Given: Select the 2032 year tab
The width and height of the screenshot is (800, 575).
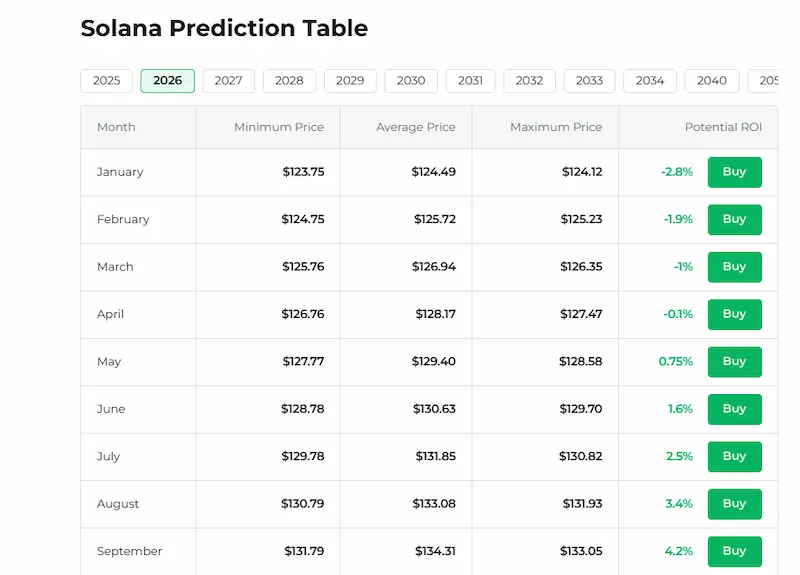Looking at the screenshot, I should (529, 81).
